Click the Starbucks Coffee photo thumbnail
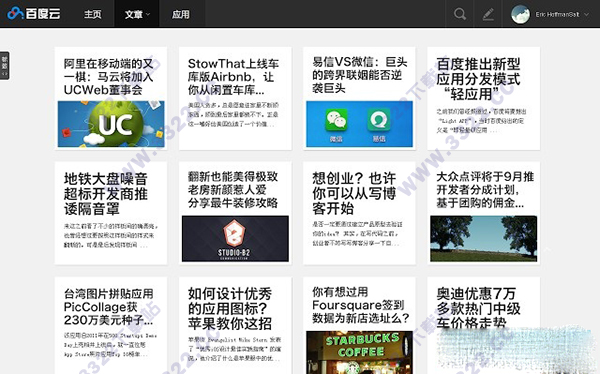 (x=359, y=353)
